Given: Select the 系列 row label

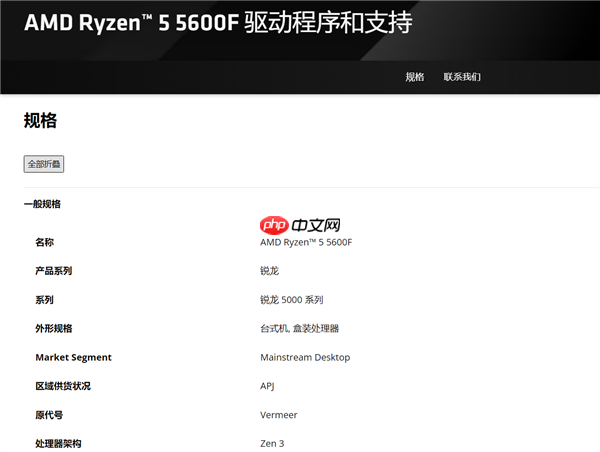Looking at the screenshot, I should tap(44, 300).
